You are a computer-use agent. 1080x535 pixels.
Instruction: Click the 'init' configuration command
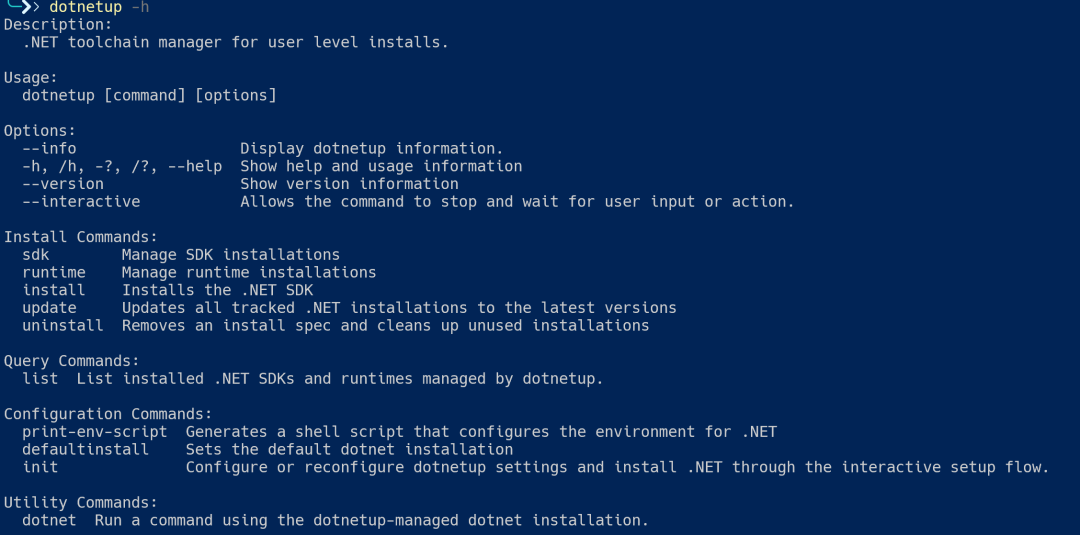[x=40, y=468]
